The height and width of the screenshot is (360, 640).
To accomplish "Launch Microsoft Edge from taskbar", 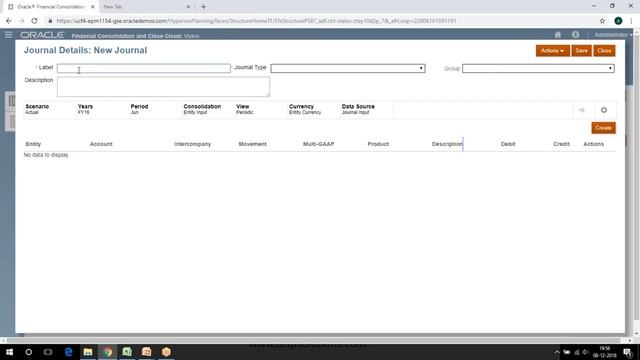I will pos(68,352).
